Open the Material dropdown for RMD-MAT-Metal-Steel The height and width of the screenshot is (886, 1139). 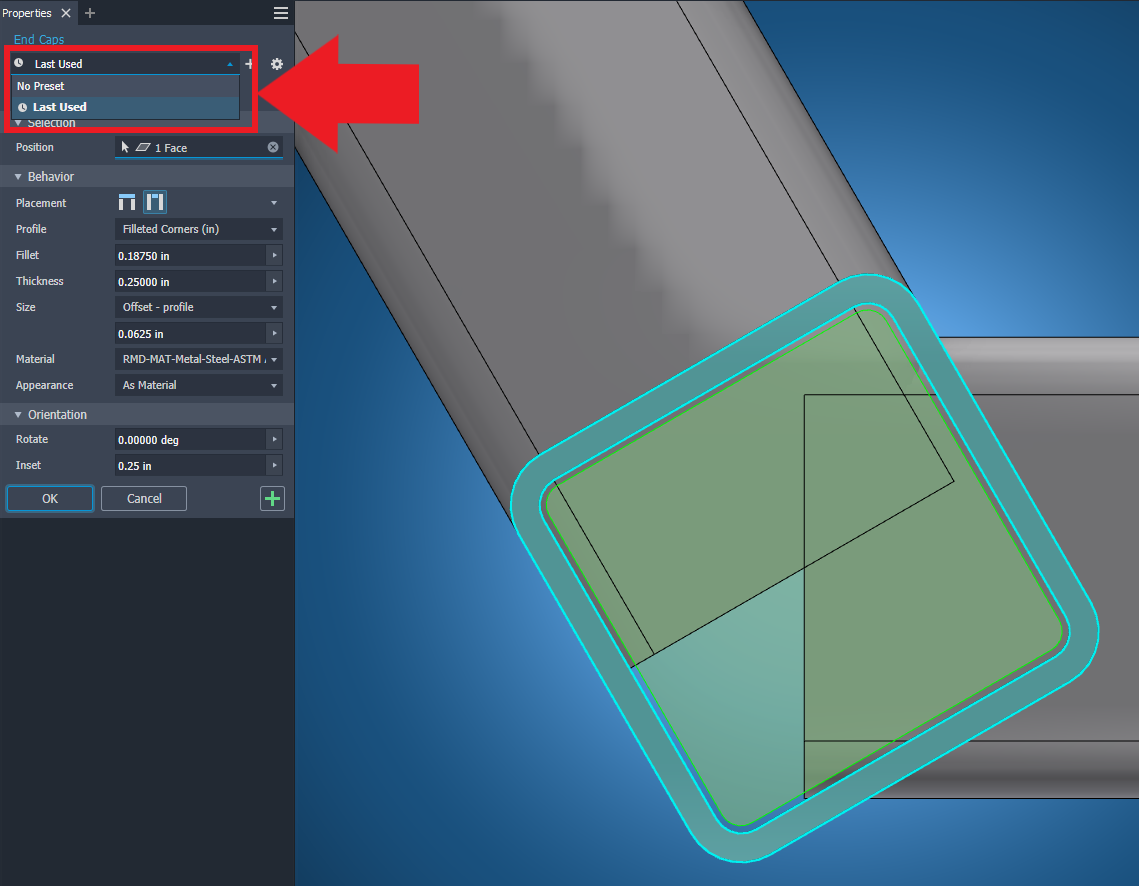[197, 359]
